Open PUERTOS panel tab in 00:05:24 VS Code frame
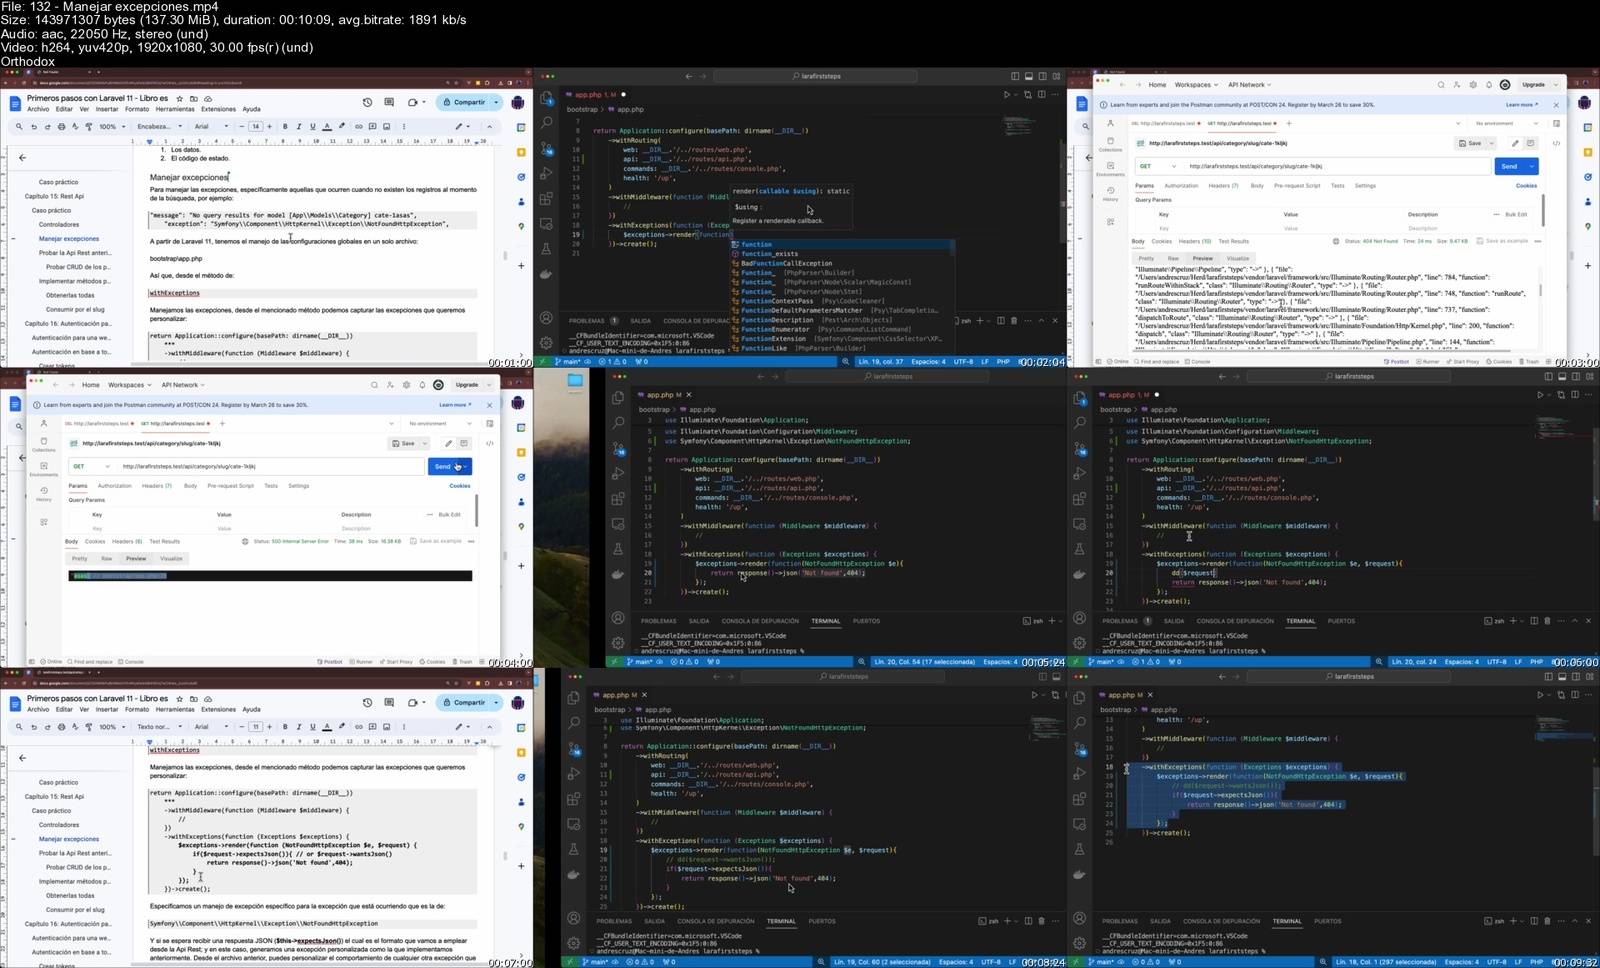 866,621
